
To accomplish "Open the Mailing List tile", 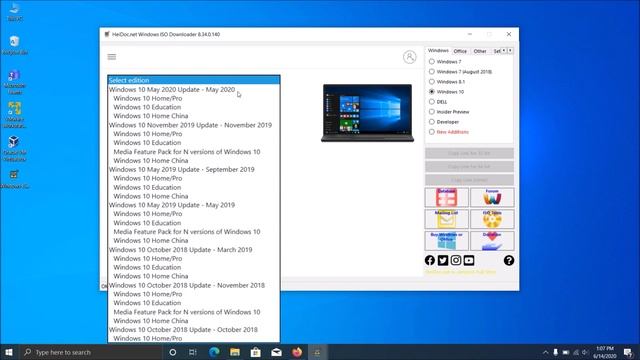I will (x=447, y=219).
